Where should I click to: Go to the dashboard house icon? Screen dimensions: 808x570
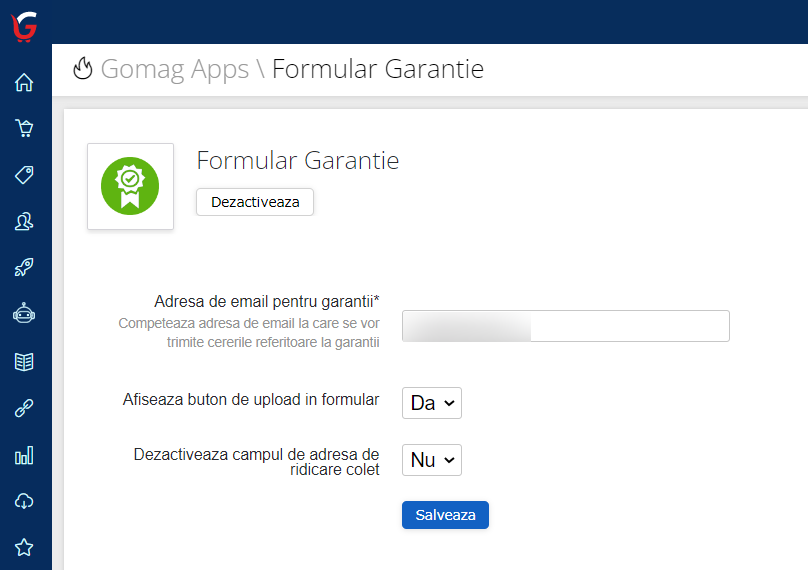pos(24,82)
